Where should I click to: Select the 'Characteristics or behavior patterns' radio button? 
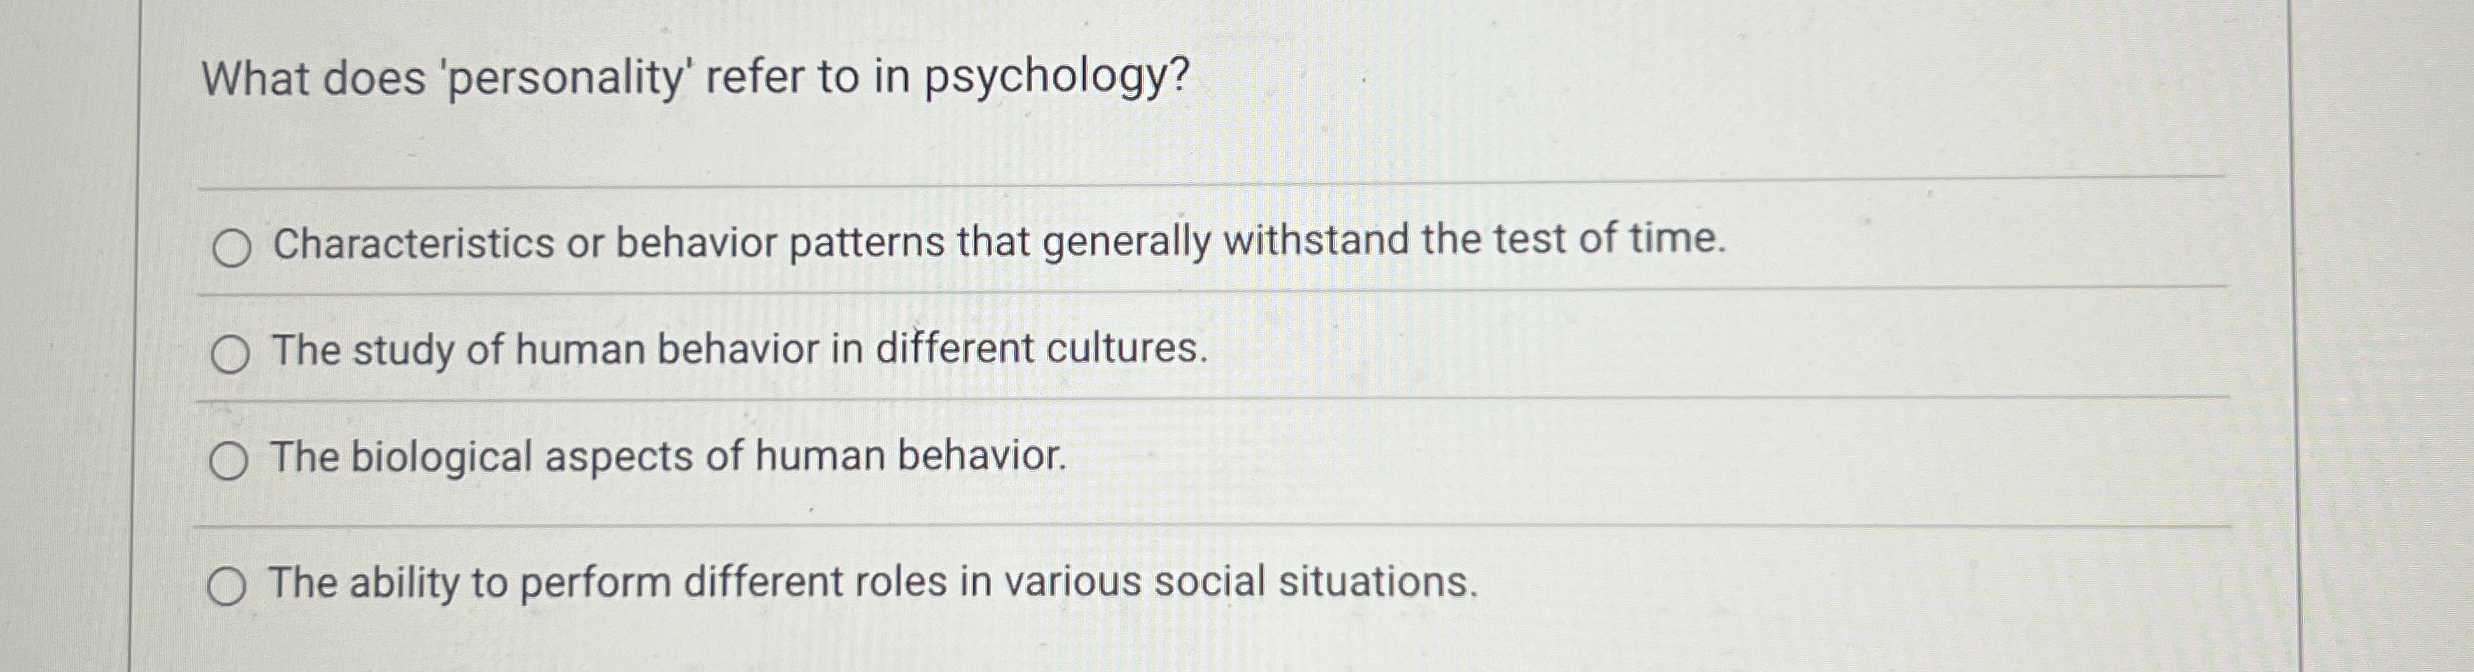coord(231,248)
